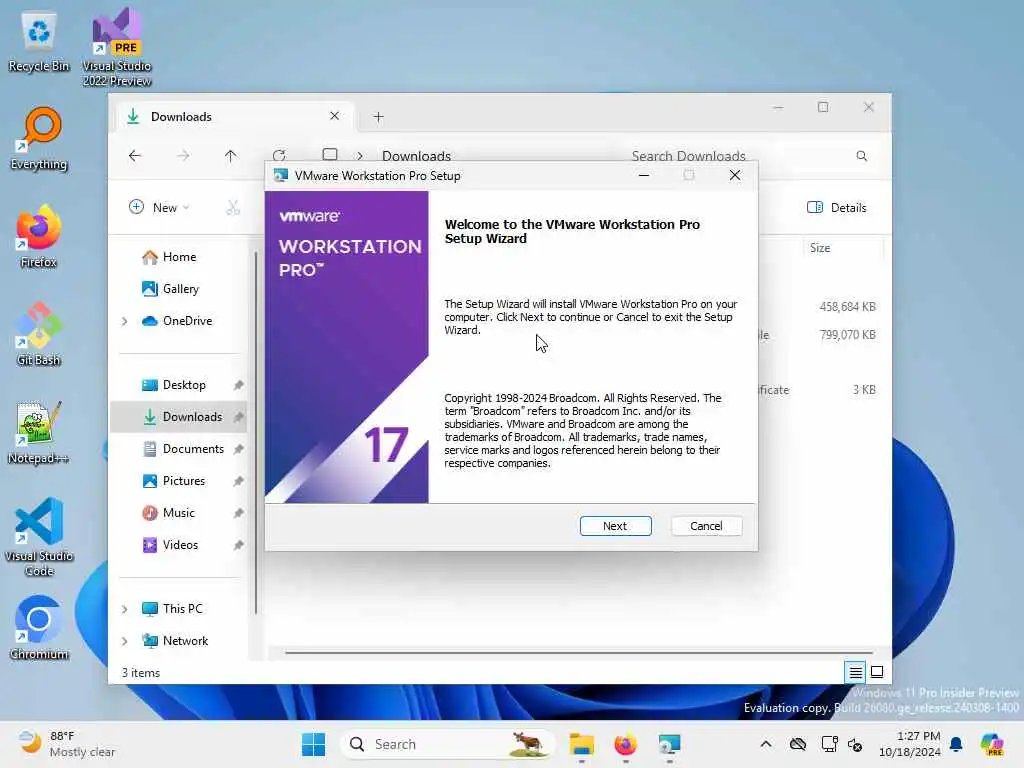Open the Recycle Bin desktop icon

[x=39, y=42]
